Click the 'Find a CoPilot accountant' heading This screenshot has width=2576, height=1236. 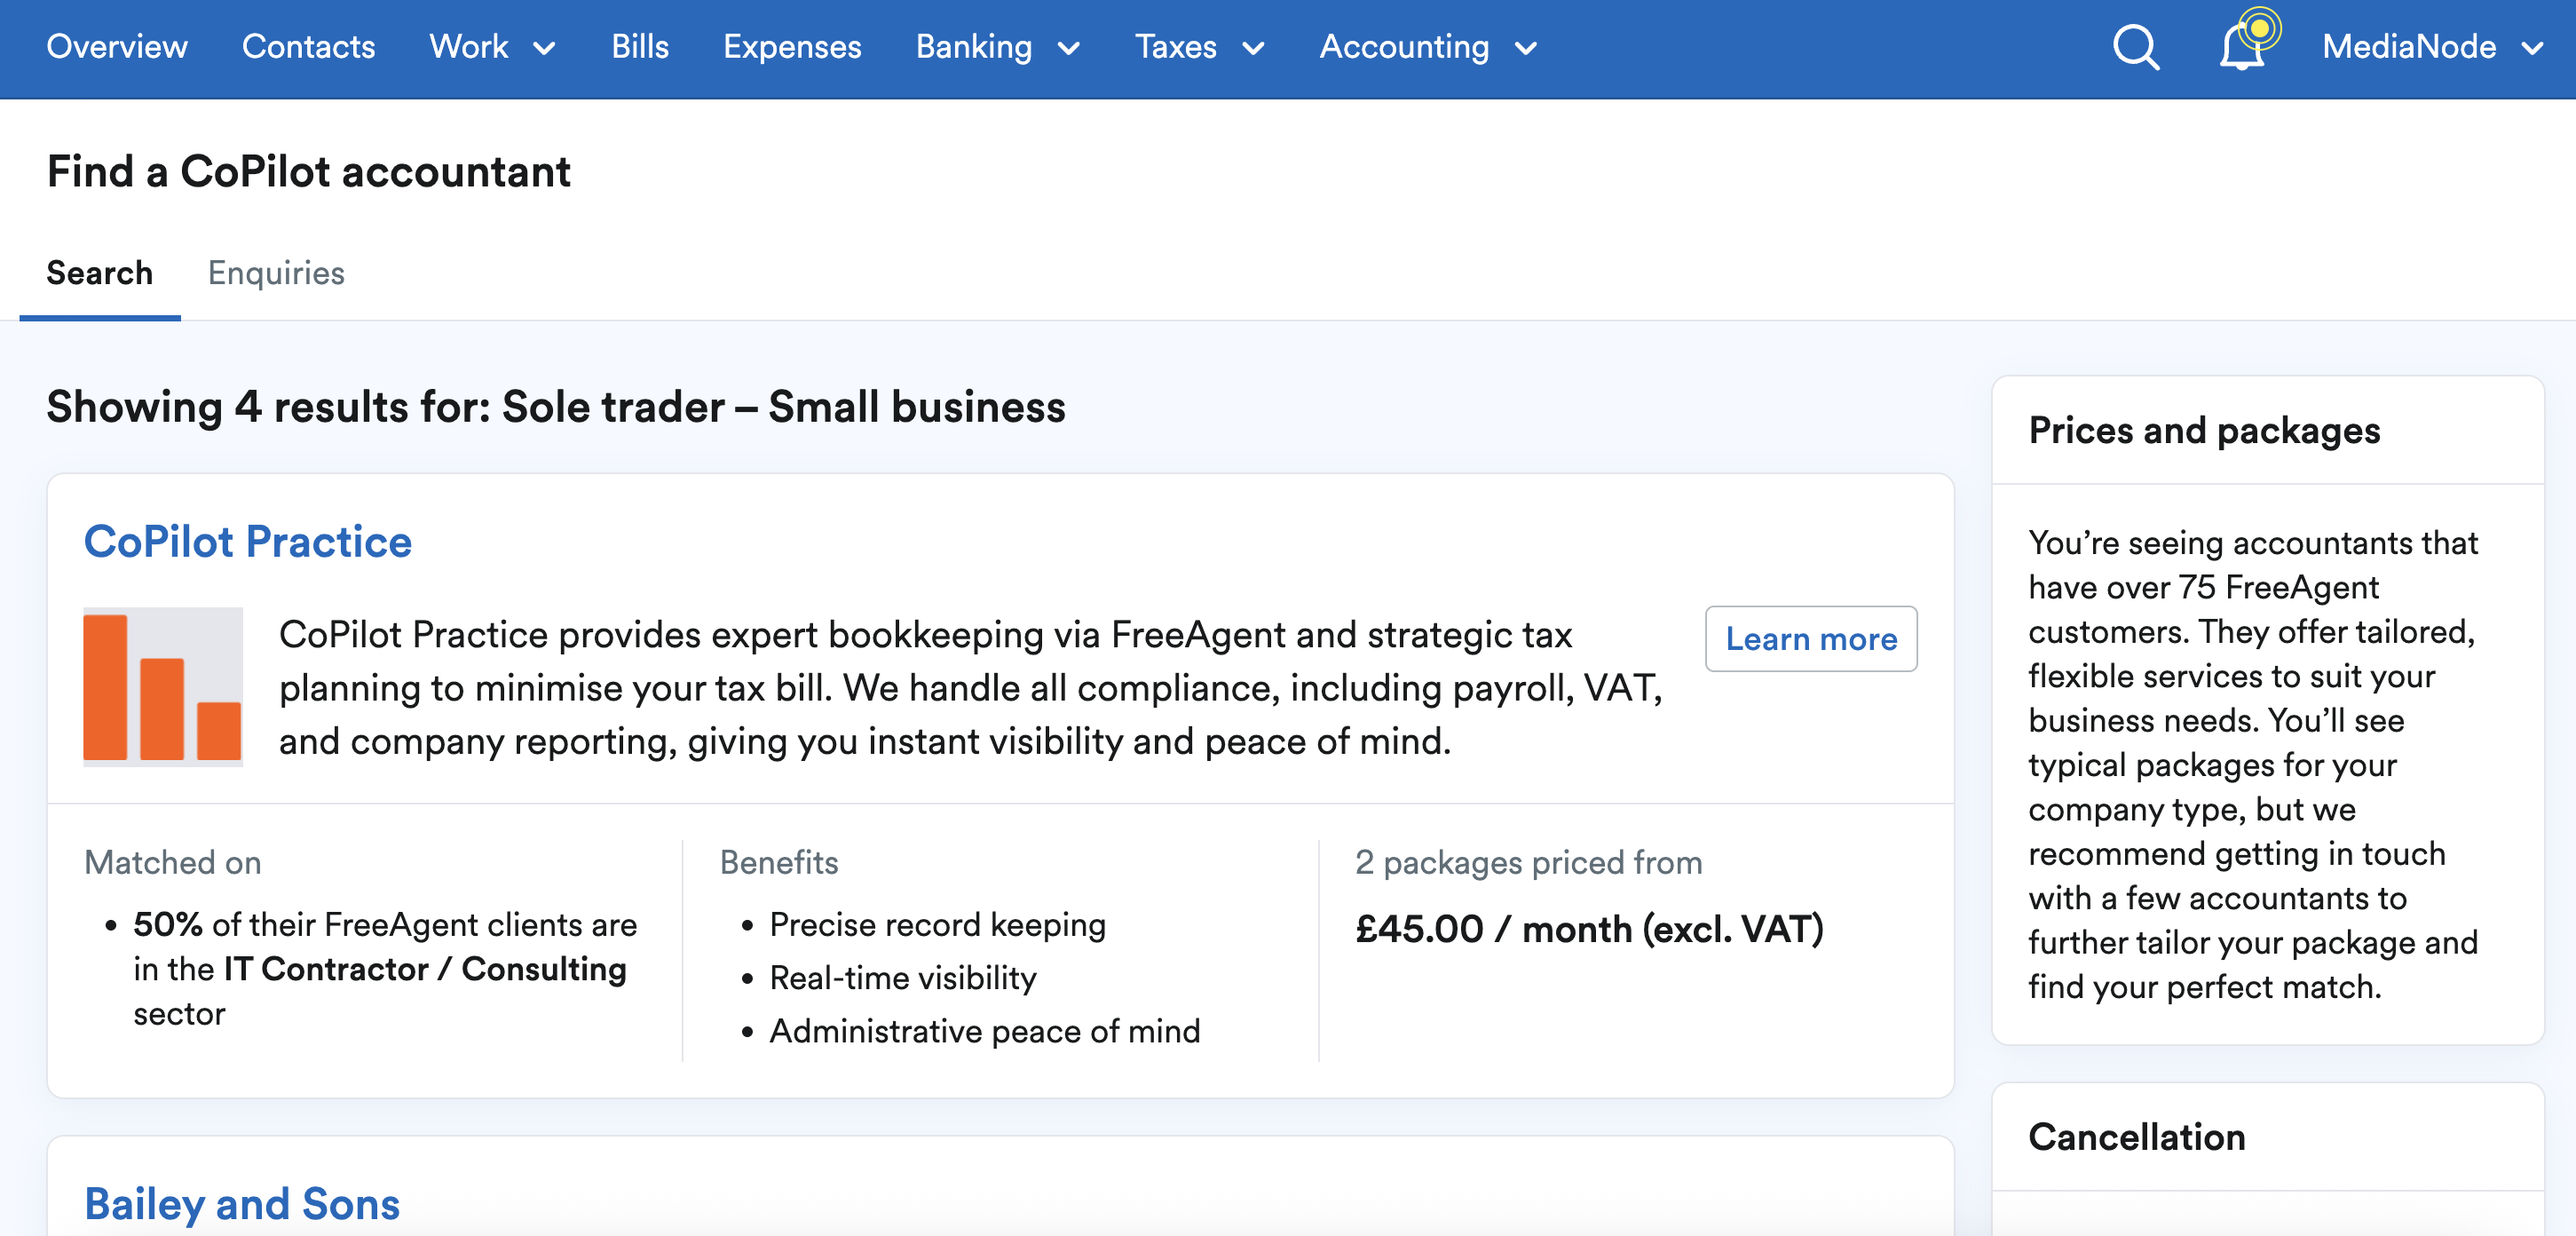coord(309,171)
